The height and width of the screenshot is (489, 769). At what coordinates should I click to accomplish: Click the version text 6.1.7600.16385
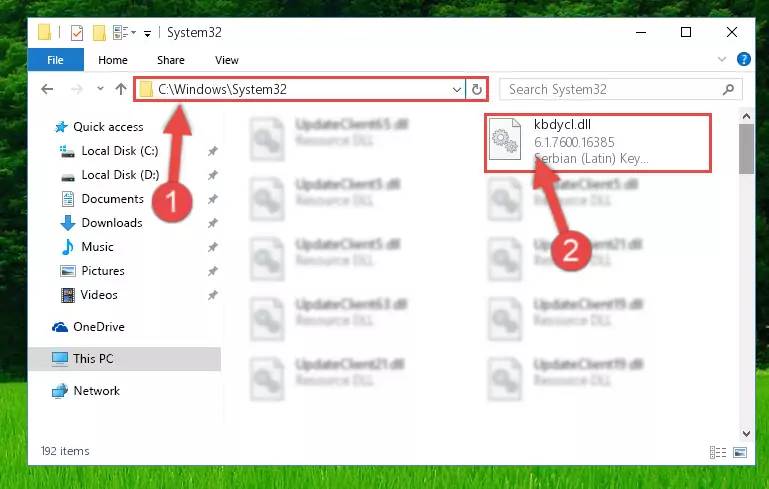574,142
